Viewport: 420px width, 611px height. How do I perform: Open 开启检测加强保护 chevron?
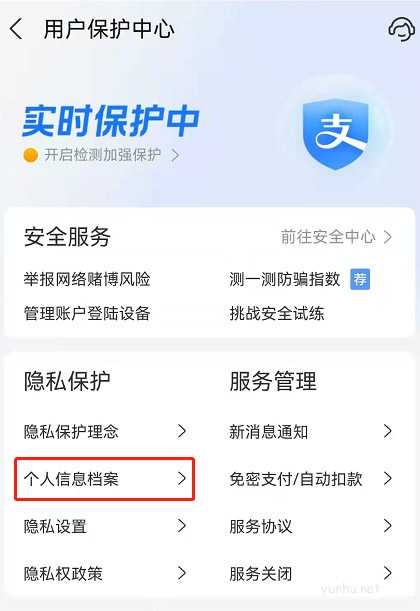[x=175, y=155]
